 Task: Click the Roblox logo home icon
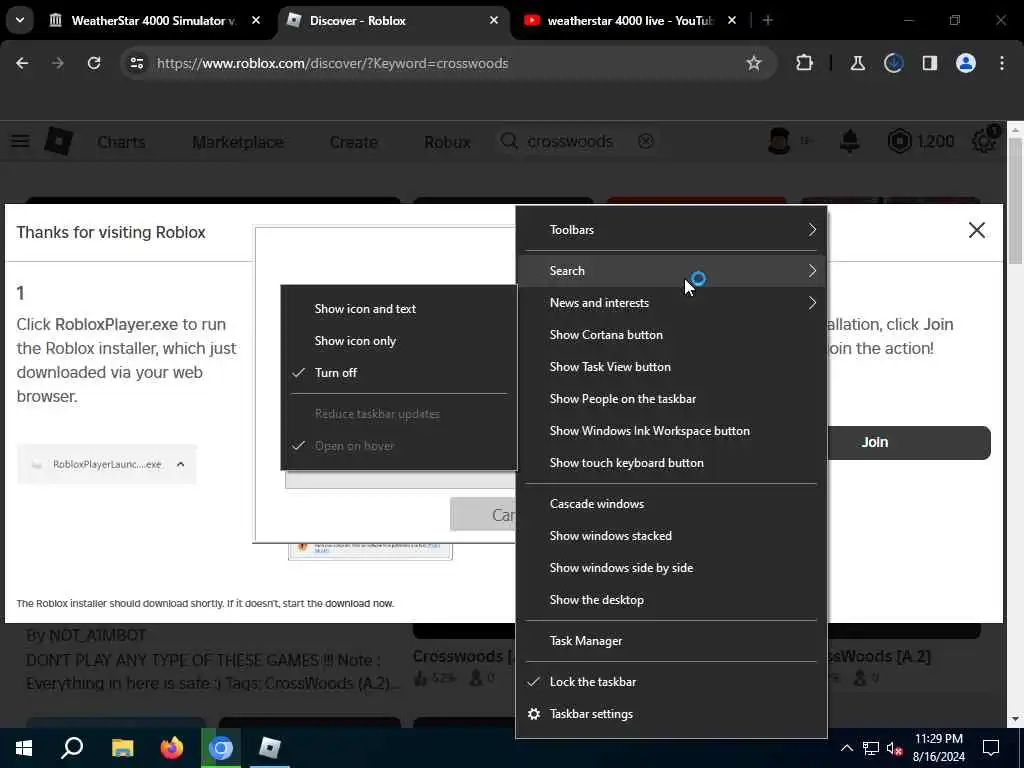click(58, 141)
